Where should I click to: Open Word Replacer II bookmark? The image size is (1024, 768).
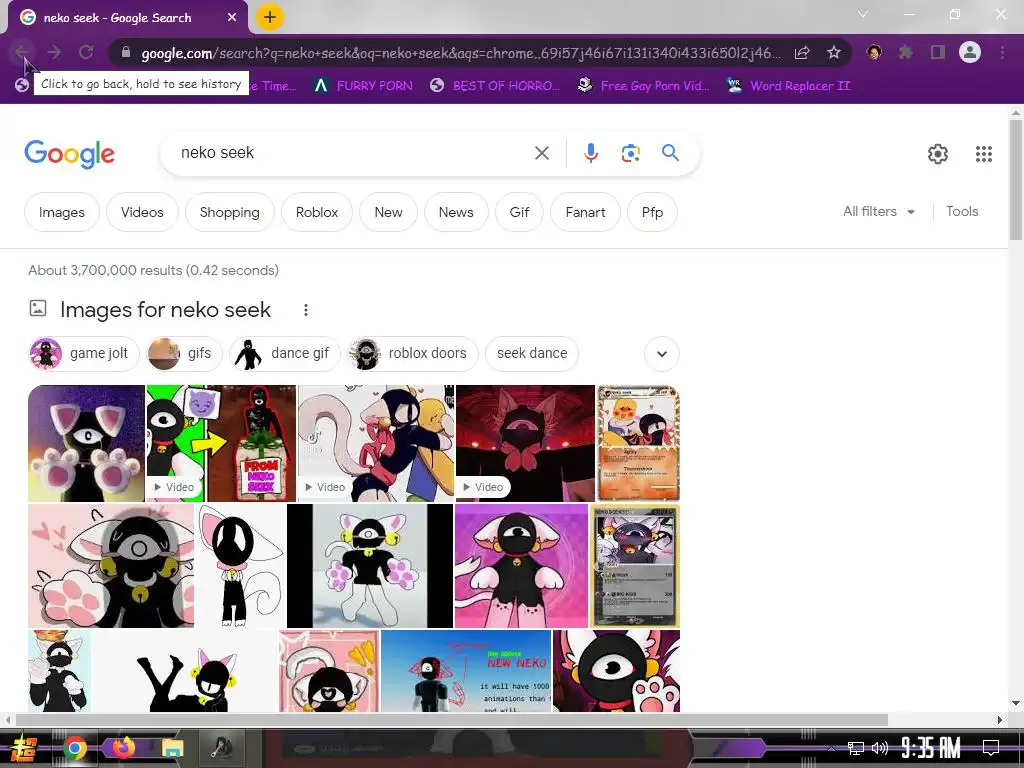[788, 86]
